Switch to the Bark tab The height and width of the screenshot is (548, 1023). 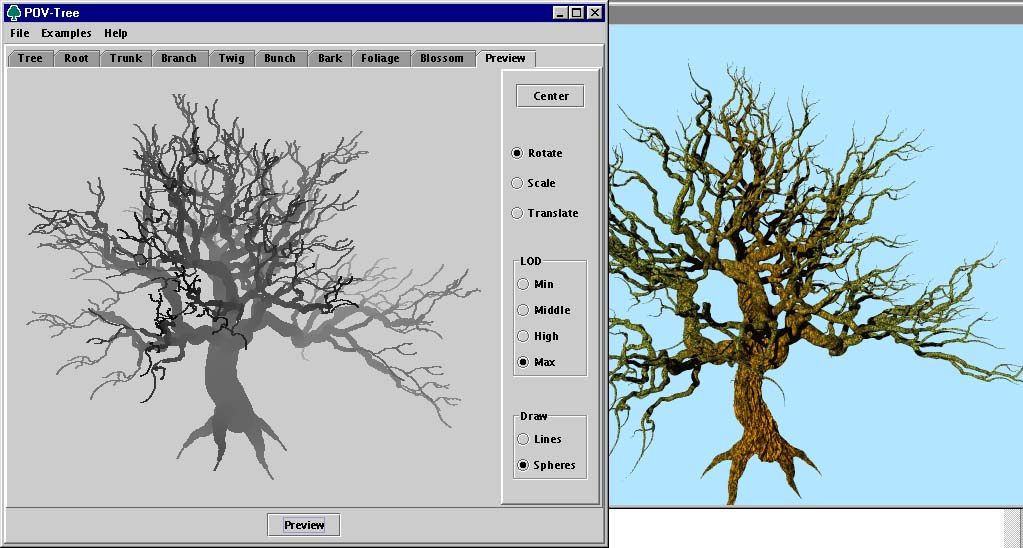tap(330, 58)
